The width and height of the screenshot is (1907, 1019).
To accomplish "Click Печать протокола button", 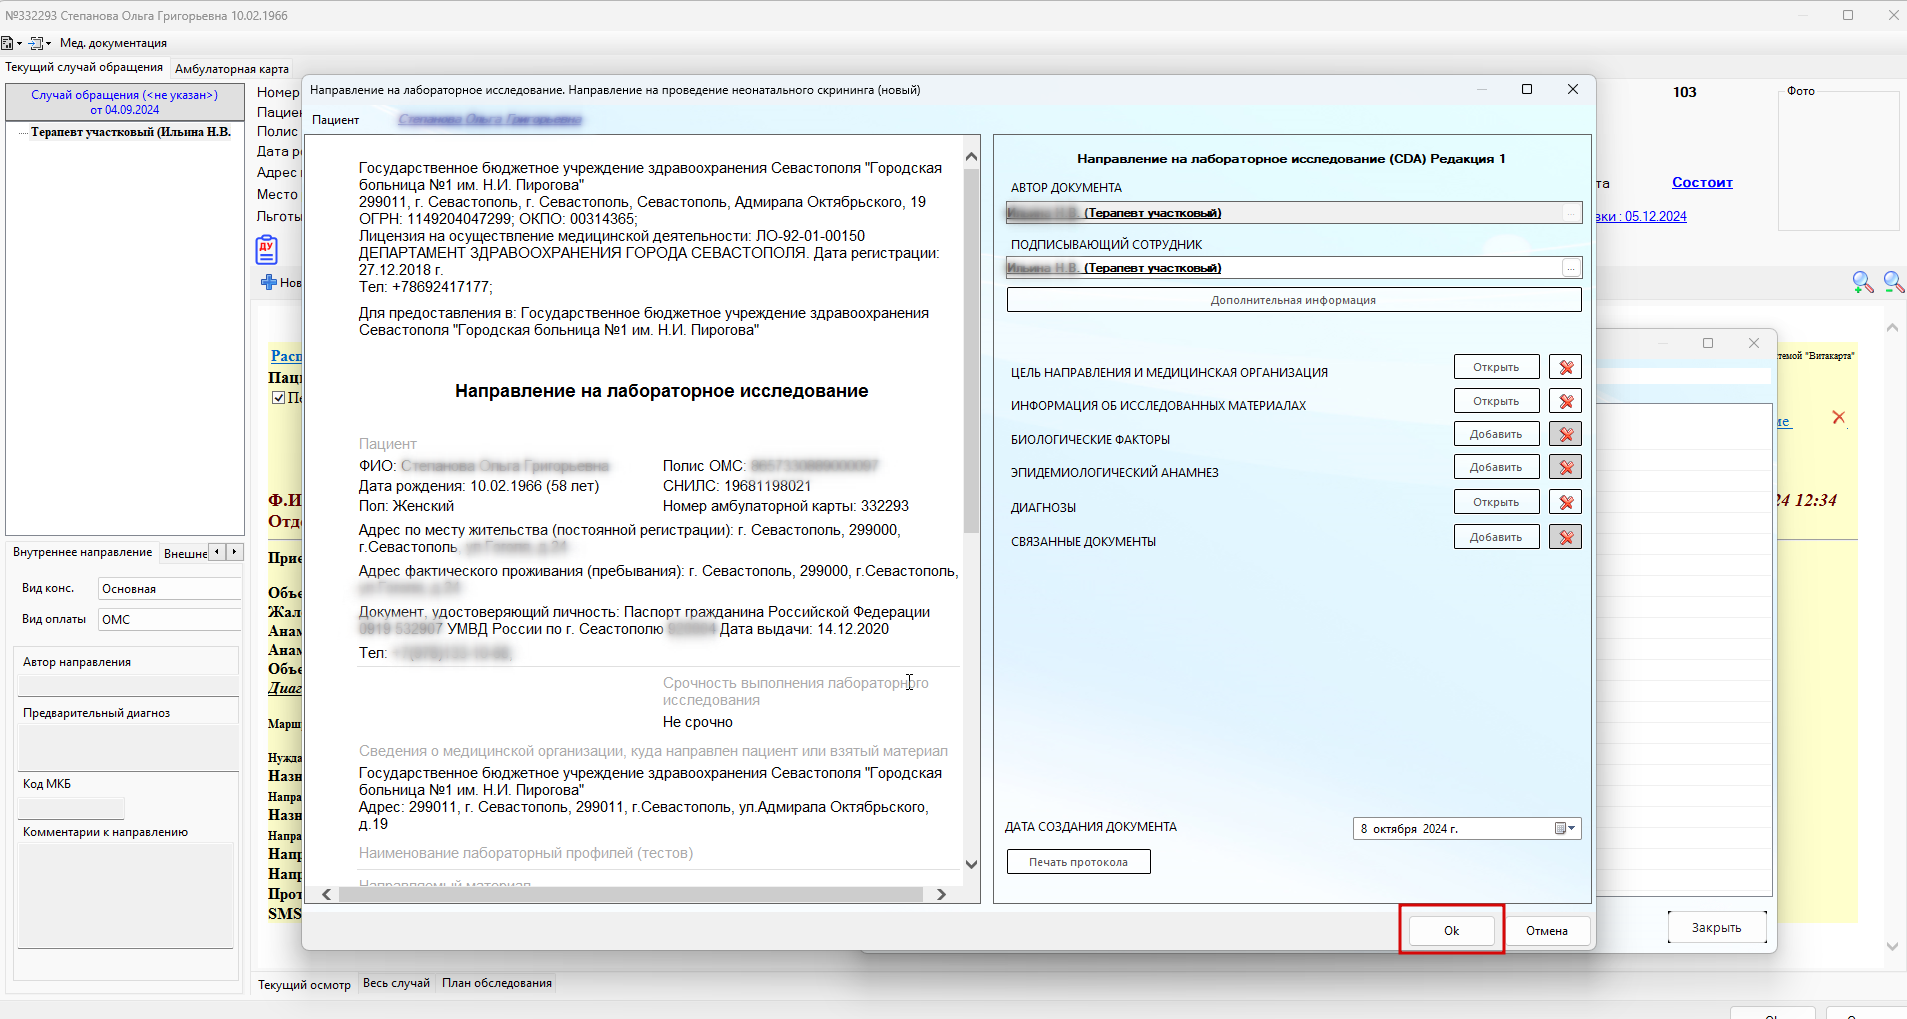I will (x=1078, y=862).
